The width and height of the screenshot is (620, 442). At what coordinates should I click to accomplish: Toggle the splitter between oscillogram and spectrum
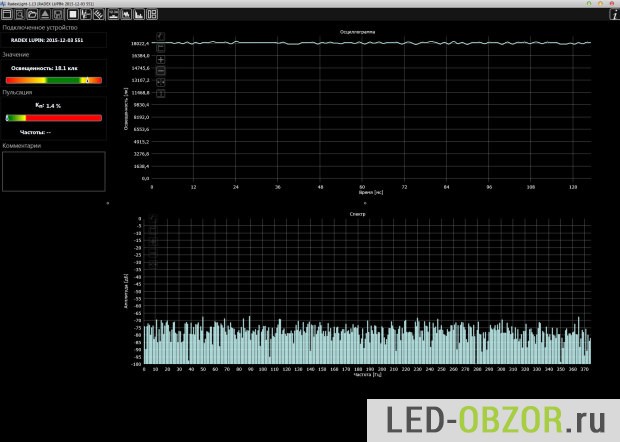point(365,202)
